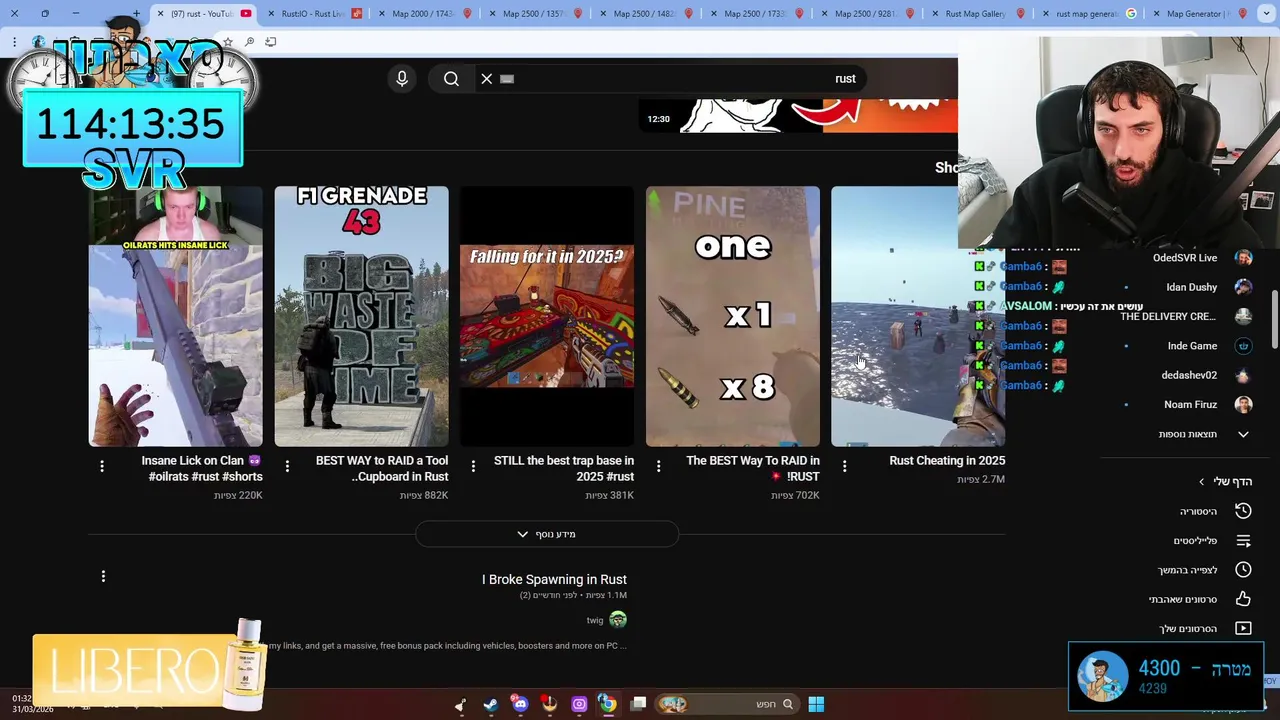Open Noam Firuz channel avatar
Image resolution: width=1280 pixels, height=720 pixels.
pos(1243,404)
